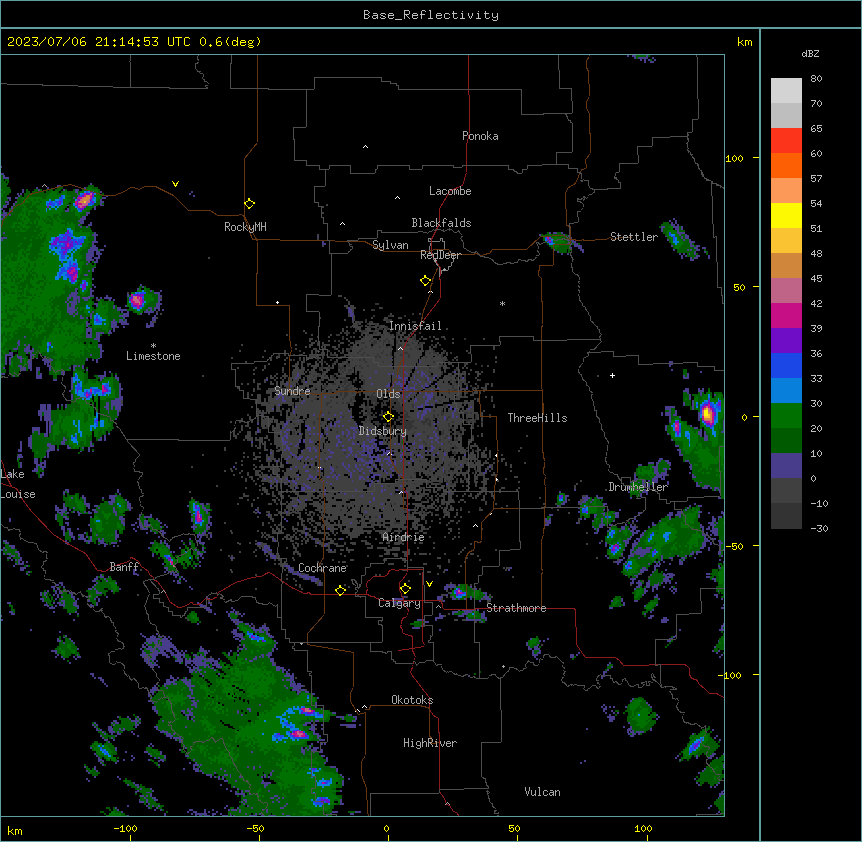The image size is (862, 842).
Task: Click the yellow radar site marker near Didsbury
Action: 389,417
